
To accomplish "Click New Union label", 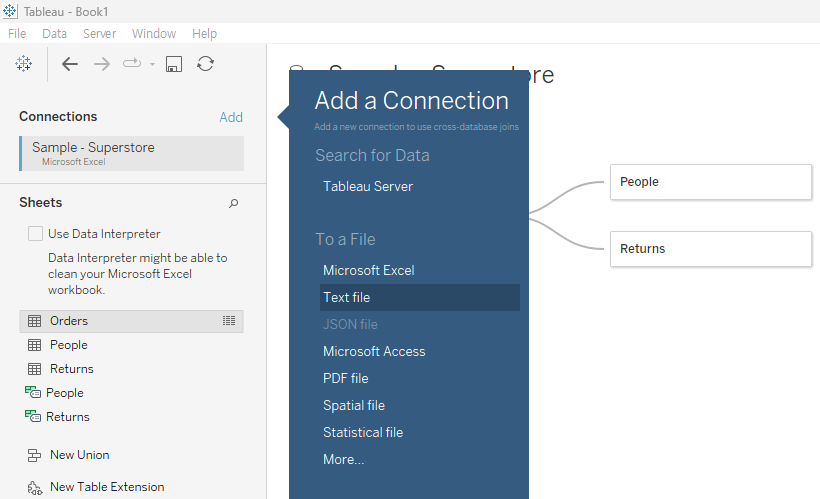I will [x=79, y=455].
